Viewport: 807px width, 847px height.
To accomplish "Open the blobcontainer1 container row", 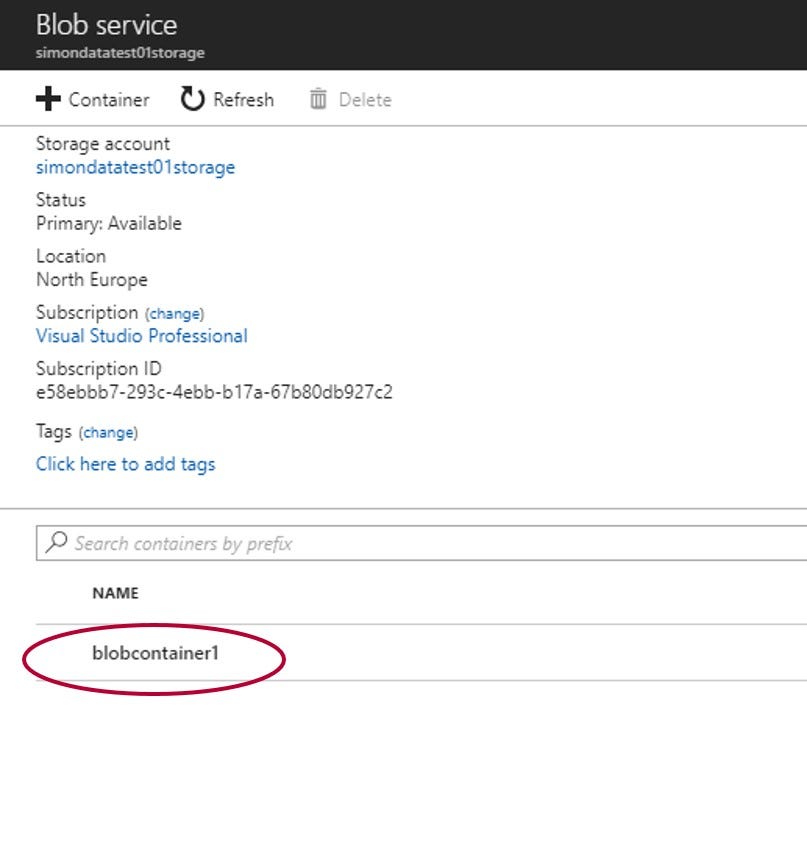I will tap(421, 653).
